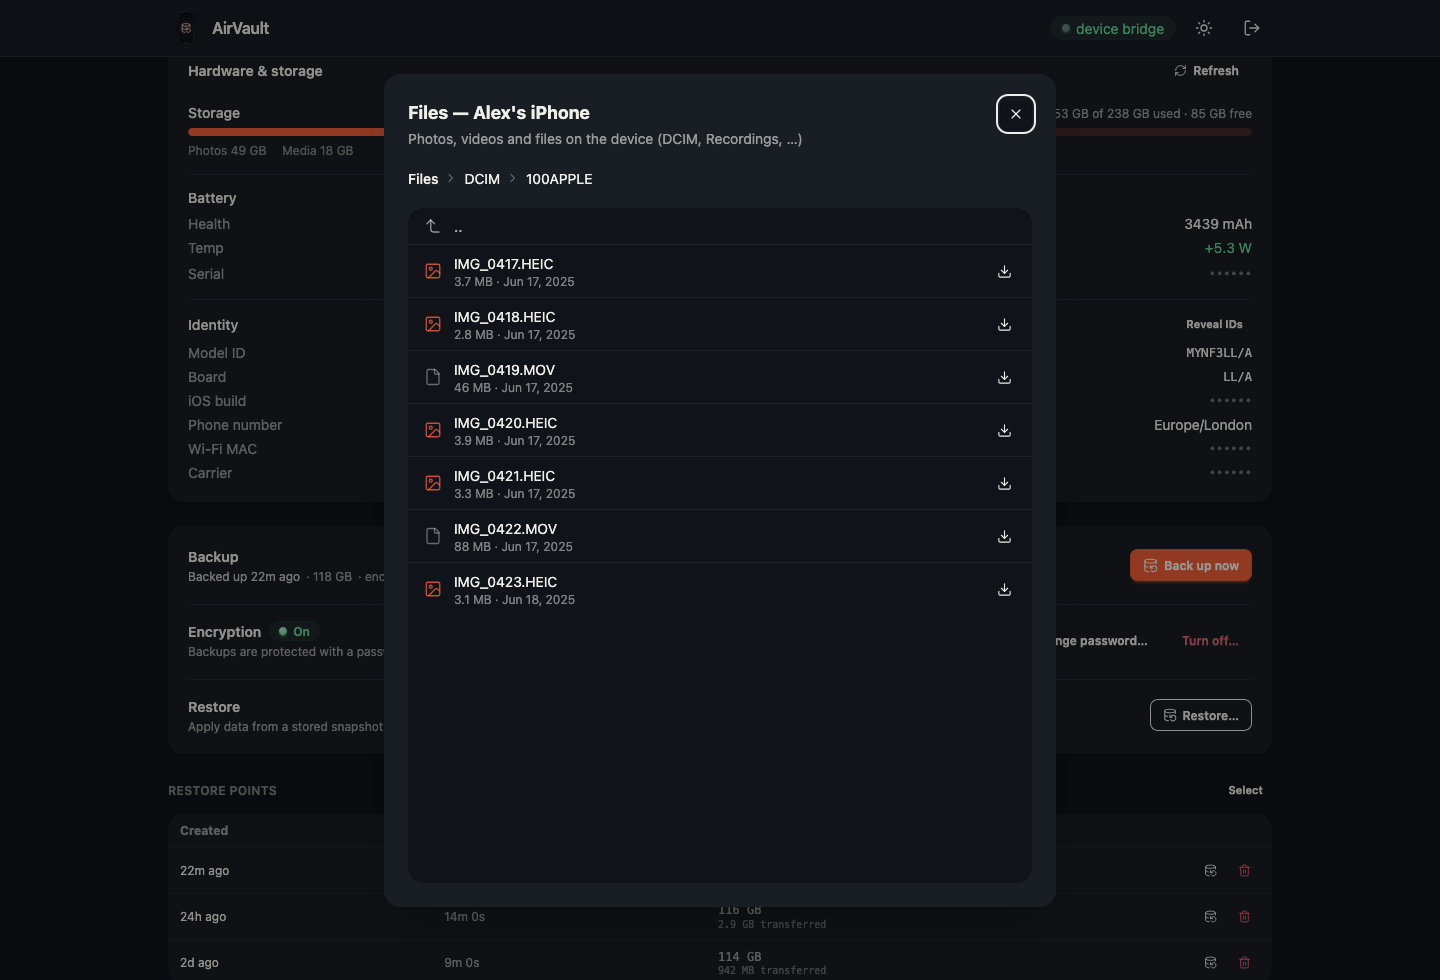This screenshot has width=1440, height=980.
Task: Click Select for restore points
Action: point(1245,791)
